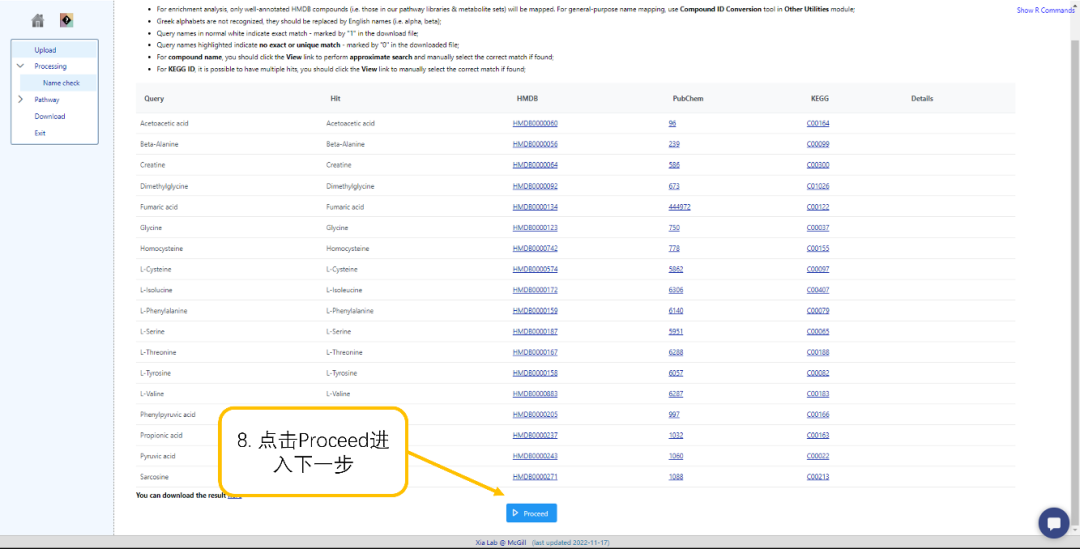Open HMDB0000158 for L-Tyrosine

click(535, 373)
